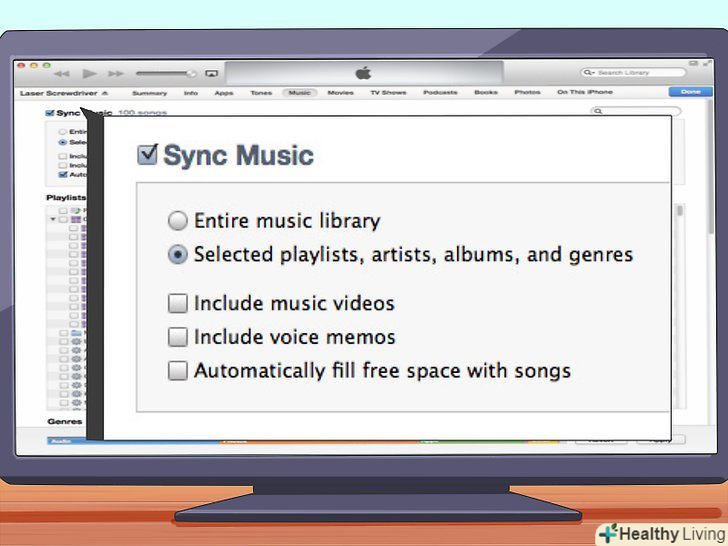Viewport: 728px width, 546px height.
Task: Switch to the mini player icon top right
Action: 693,63
